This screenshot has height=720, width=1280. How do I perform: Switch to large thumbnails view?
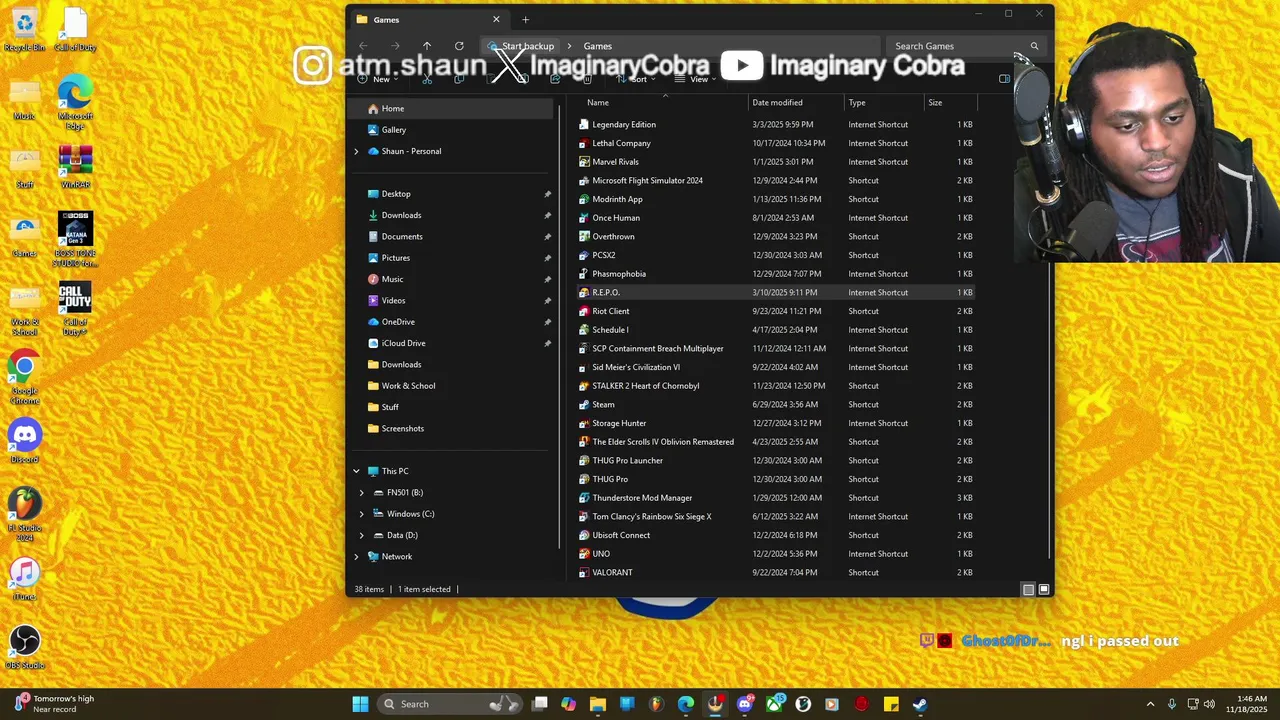(1044, 589)
